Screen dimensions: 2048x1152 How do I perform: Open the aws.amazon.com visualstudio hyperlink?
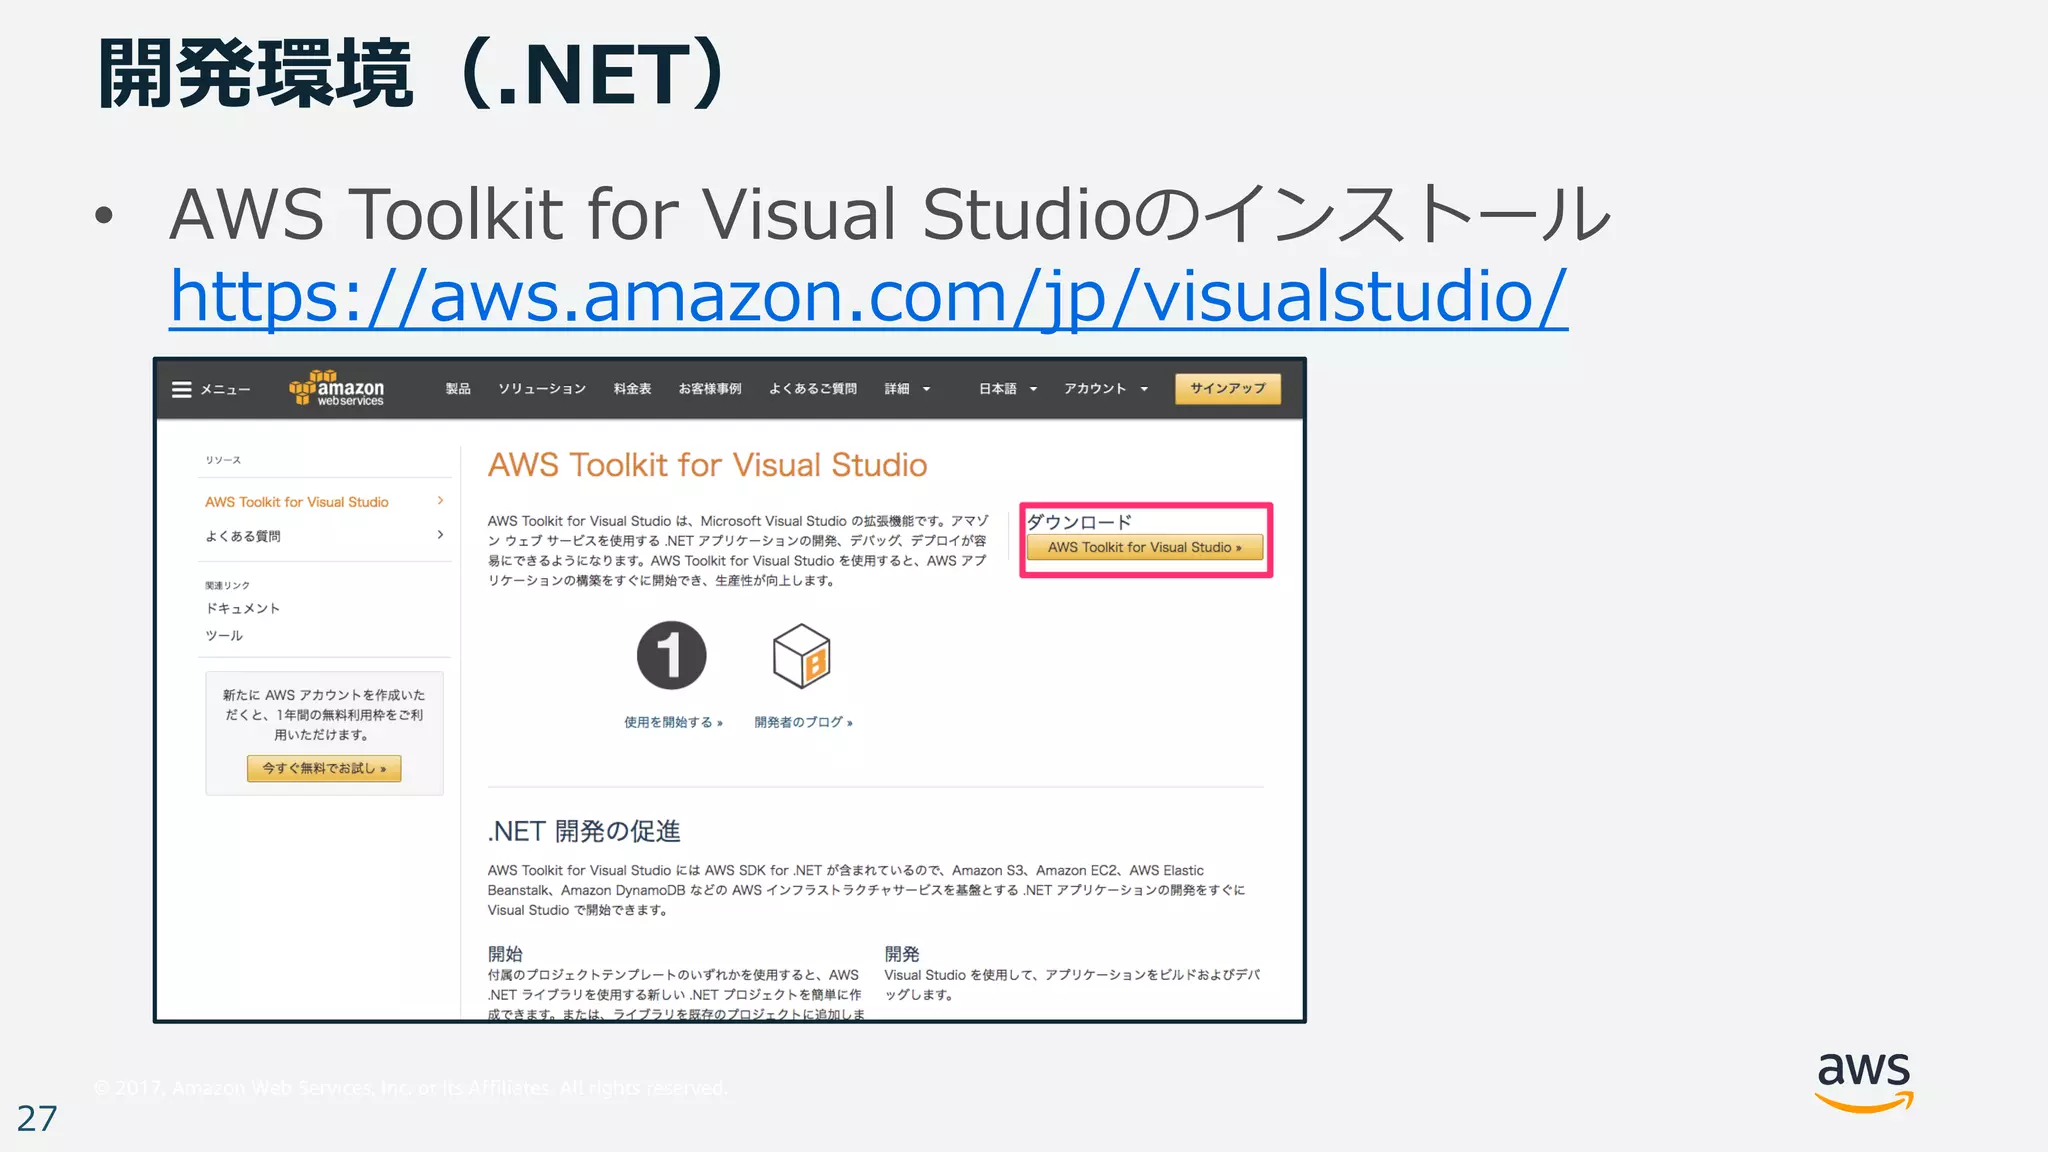pyautogui.click(x=868, y=297)
